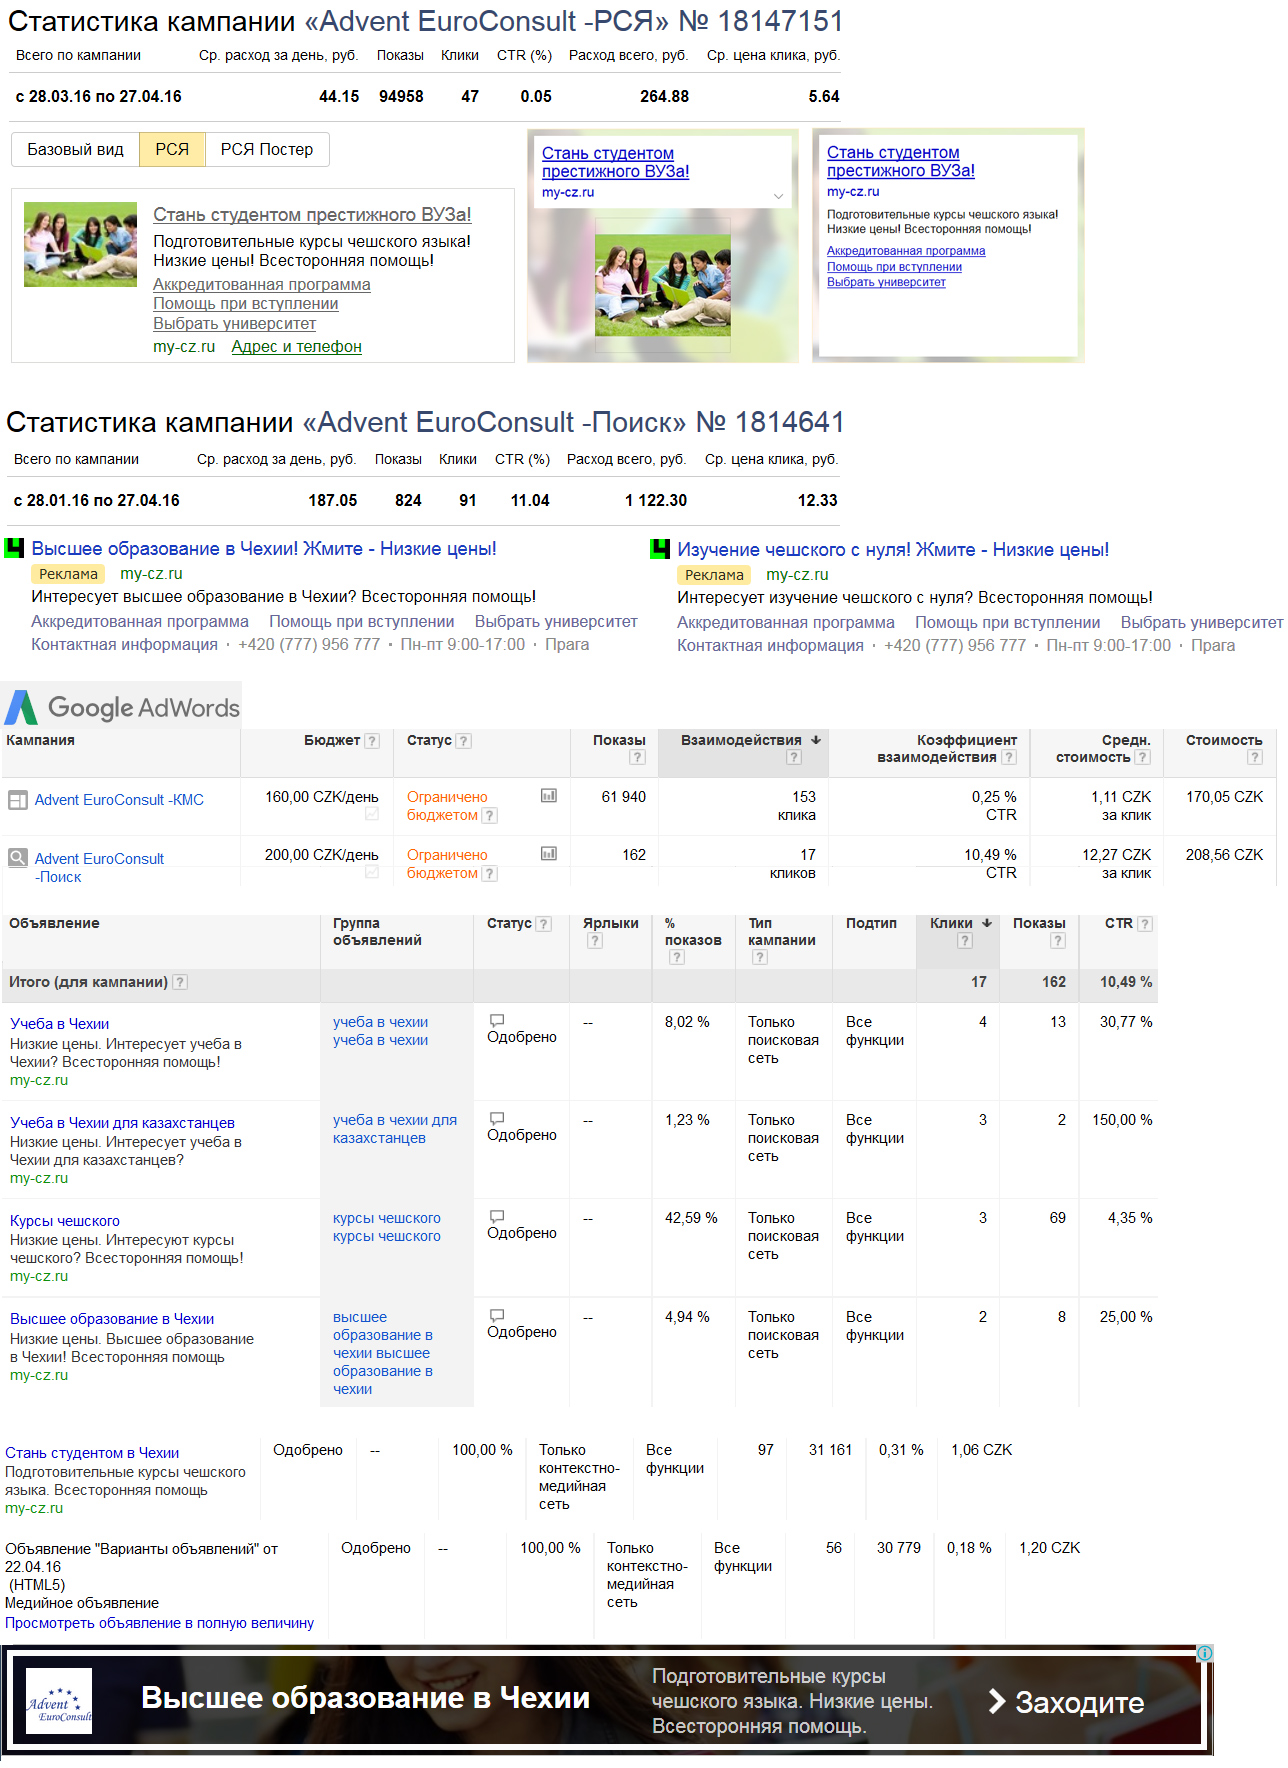Open ad title Стань студентом престижного ВУЗа! in РСЯ ad

312,215
